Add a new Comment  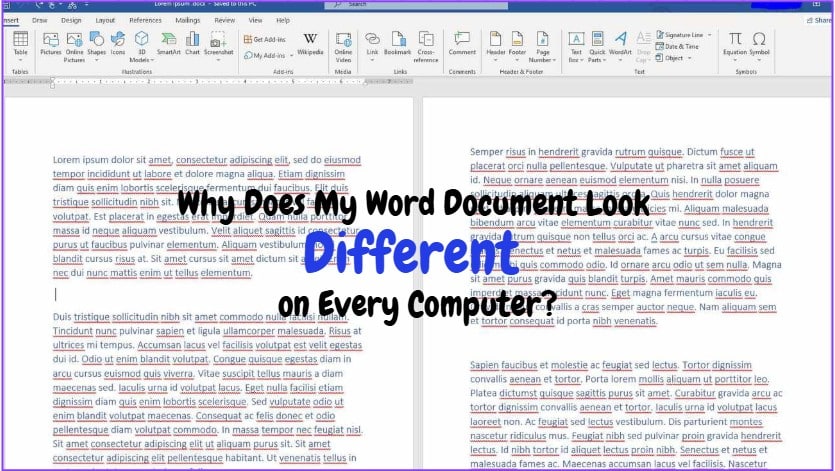click(x=462, y=43)
